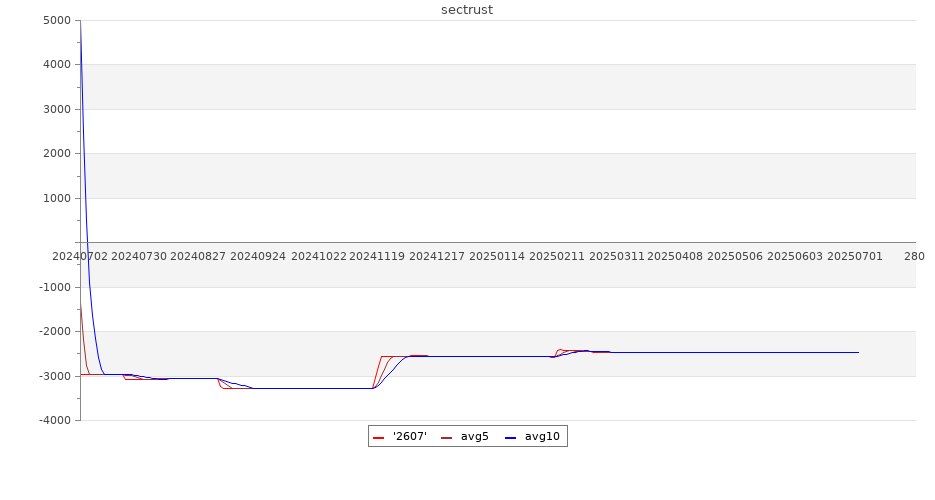Image resolution: width=935 pixels, height=500 pixels.
Task: Click the -3000 y-axis label
Action: coord(55,376)
